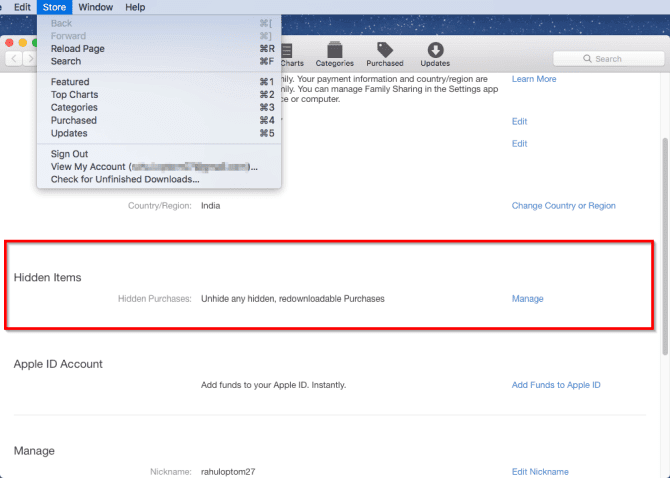The height and width of the screenshot is (478, 670).
Task: Click the Learn More link
Action: (534, 79)
